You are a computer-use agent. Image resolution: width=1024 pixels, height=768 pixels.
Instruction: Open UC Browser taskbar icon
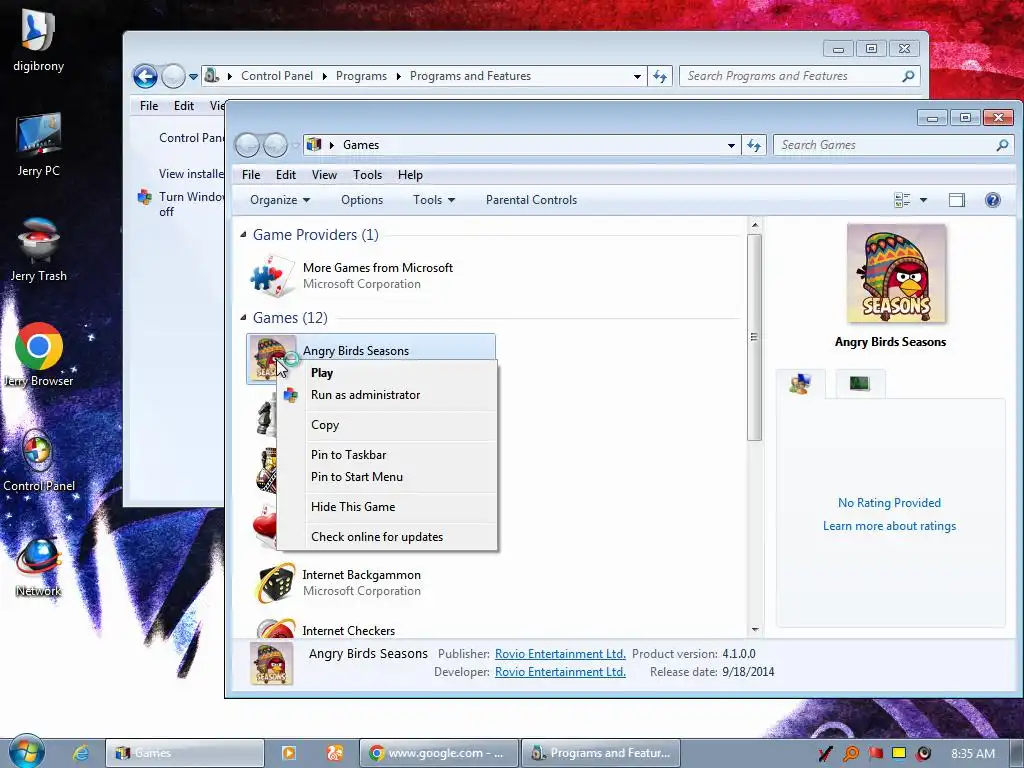[x=335, y=753]
